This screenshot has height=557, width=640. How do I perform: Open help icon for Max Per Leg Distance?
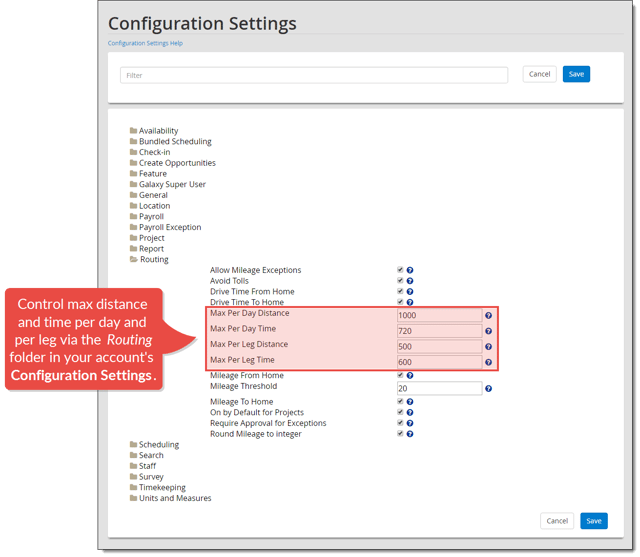pos(488,346)
